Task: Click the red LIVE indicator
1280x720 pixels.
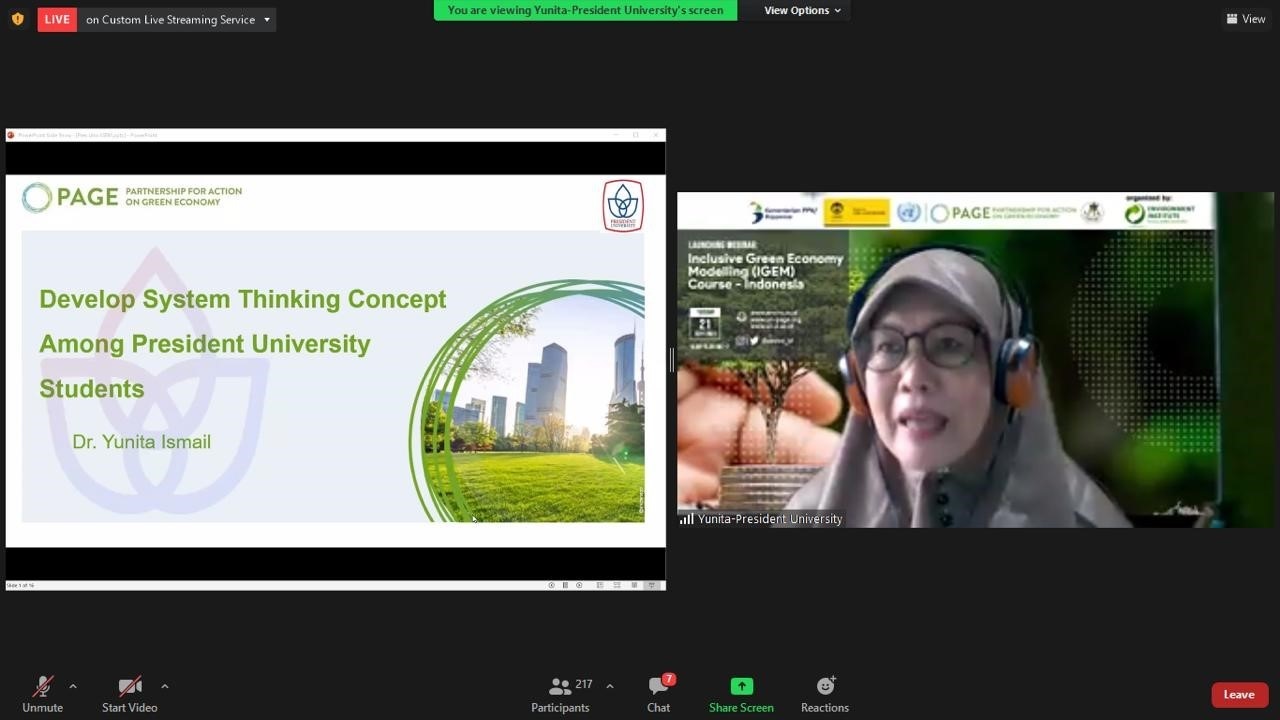Action: [57, 19]
